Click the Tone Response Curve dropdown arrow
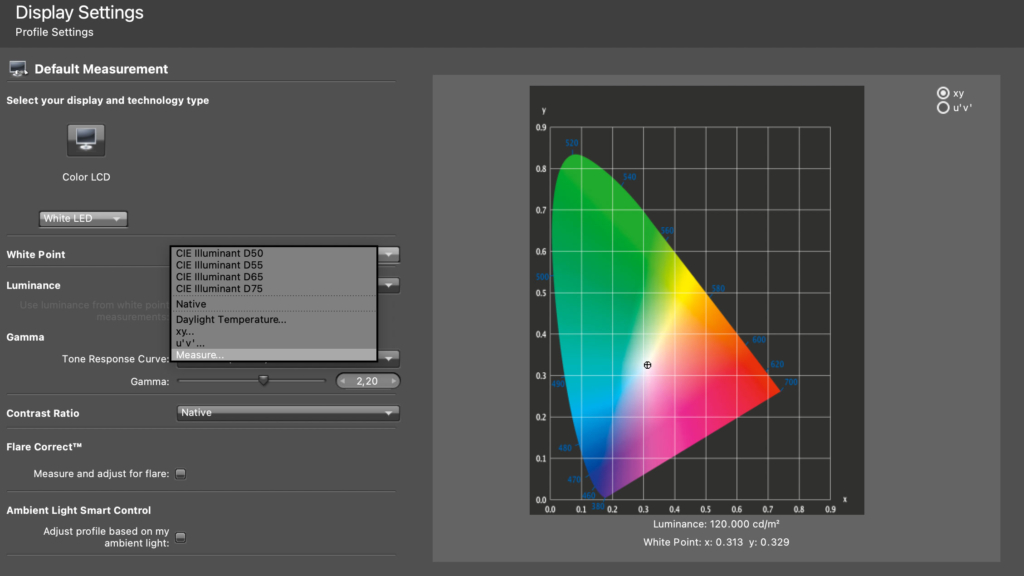 (389, 358)
